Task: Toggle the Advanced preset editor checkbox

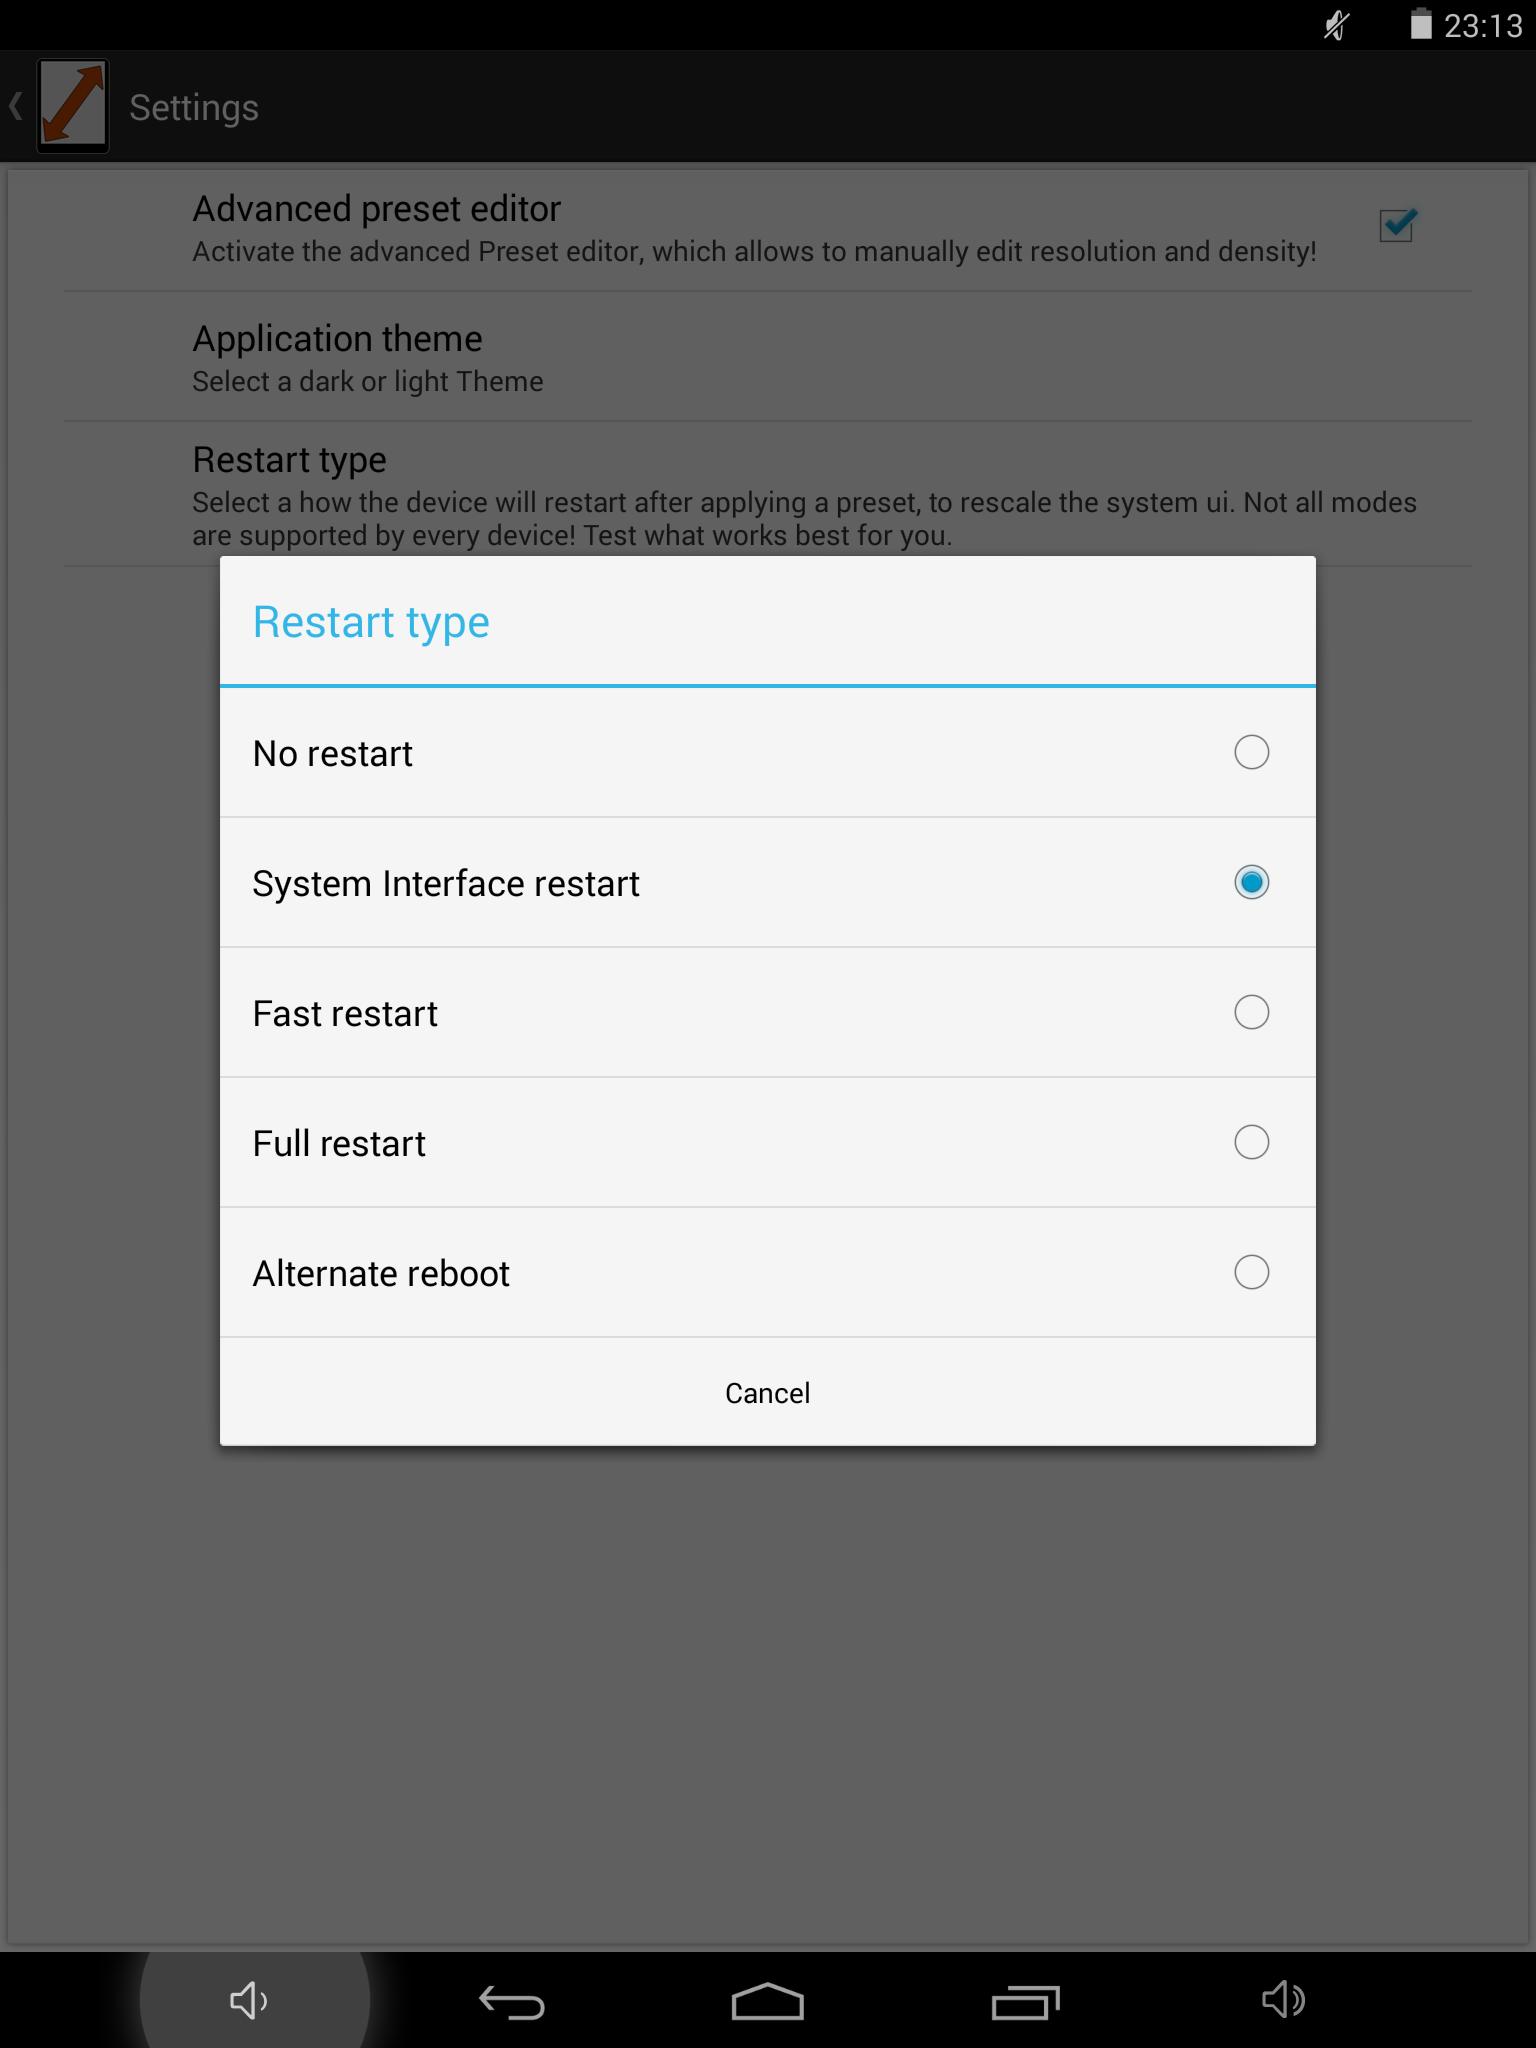Action: (x=1397, y=225)
